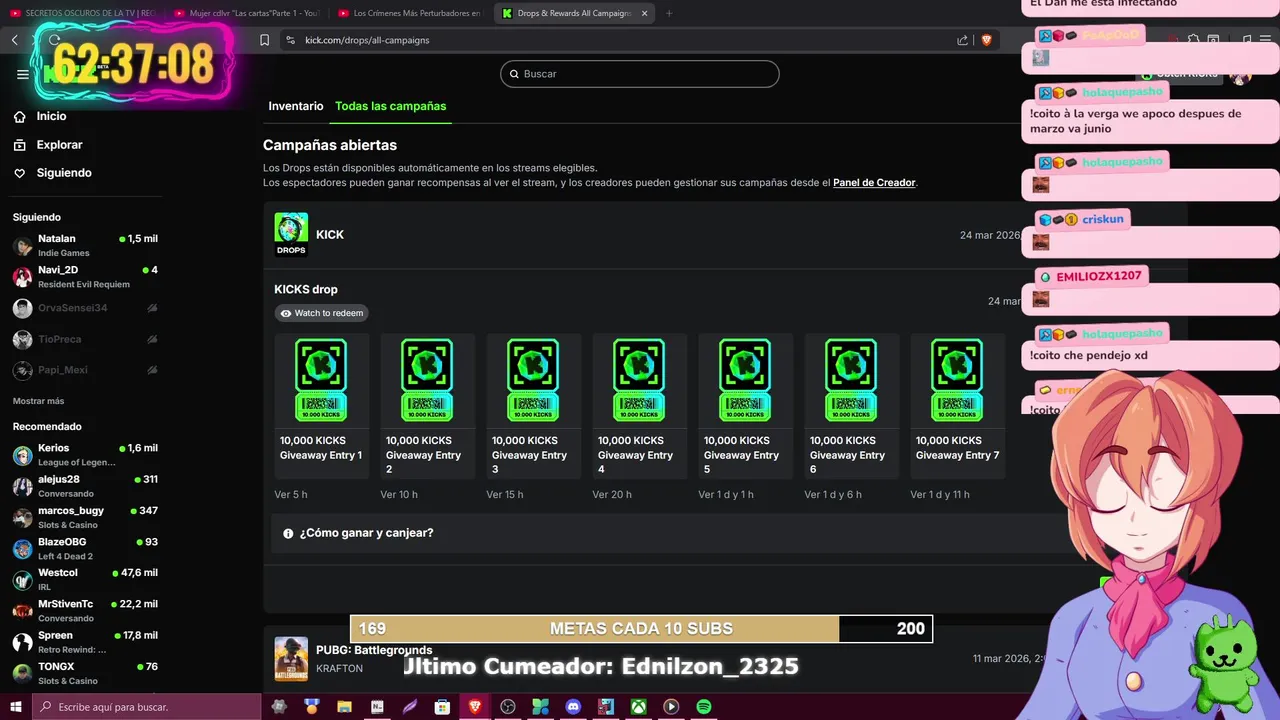The height and width of the screenshot is (720, 1280).
Task: Click the Siguiendo heart icon
Action: (x=19, y=173)
